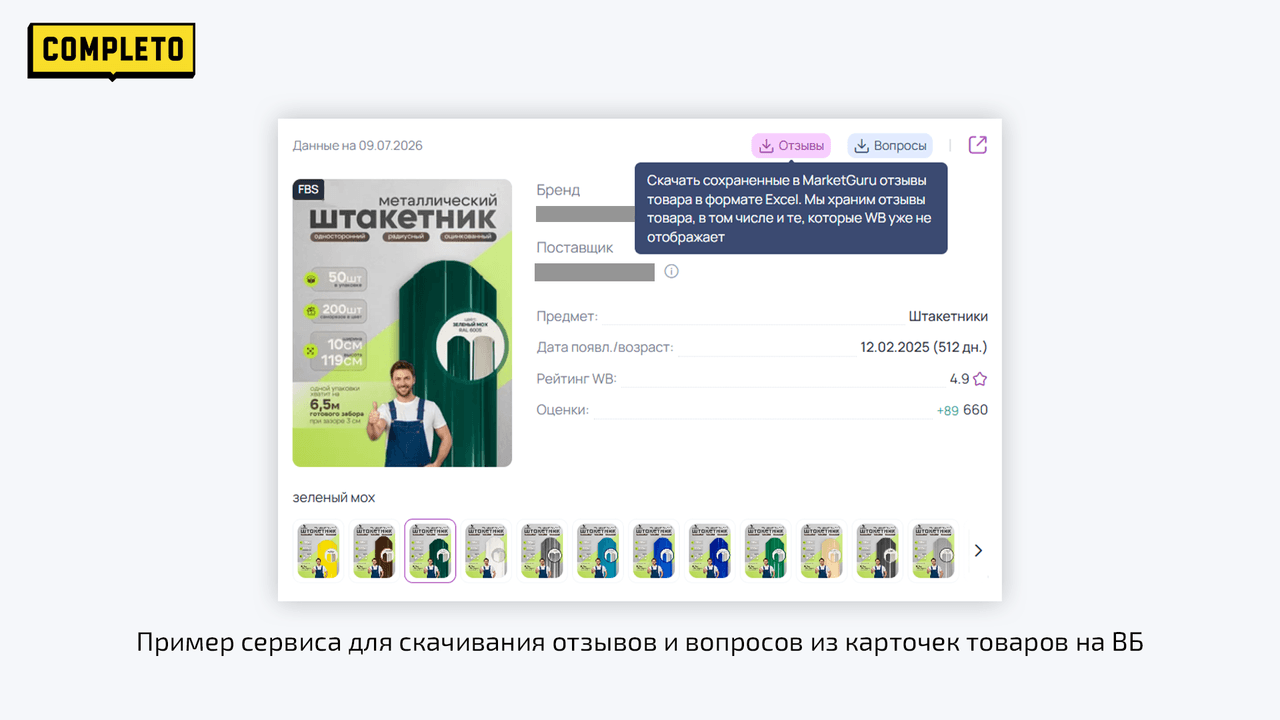Image resolution: width=1280 pixels, height=720 pixels.
Task: Click the FBS badge on product image
Action: [x=309, y=190]
